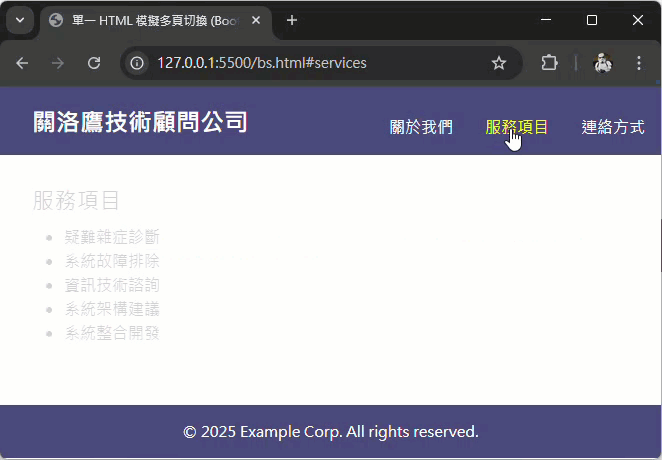
Task: Close the current browser tab
Action: (x=256, y=20)
